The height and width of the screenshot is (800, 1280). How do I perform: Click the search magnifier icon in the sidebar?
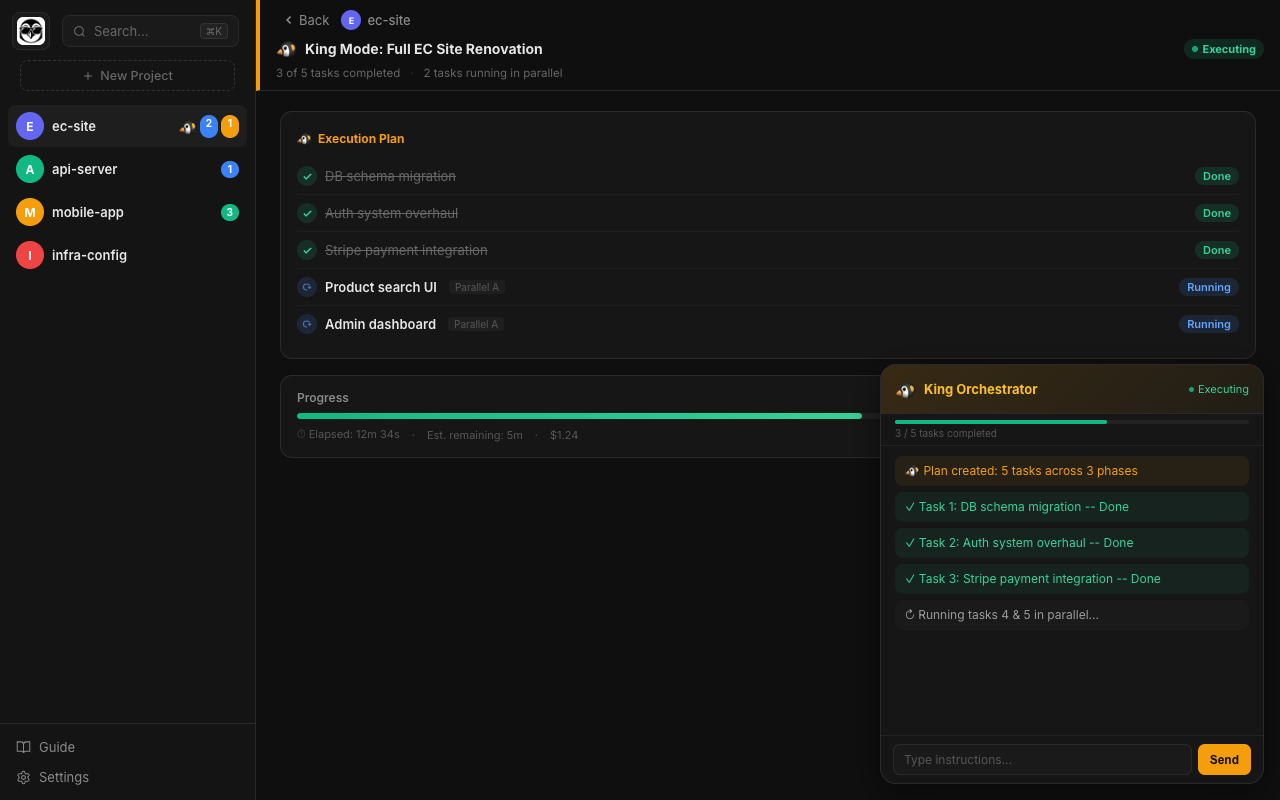tap(79, 31)
